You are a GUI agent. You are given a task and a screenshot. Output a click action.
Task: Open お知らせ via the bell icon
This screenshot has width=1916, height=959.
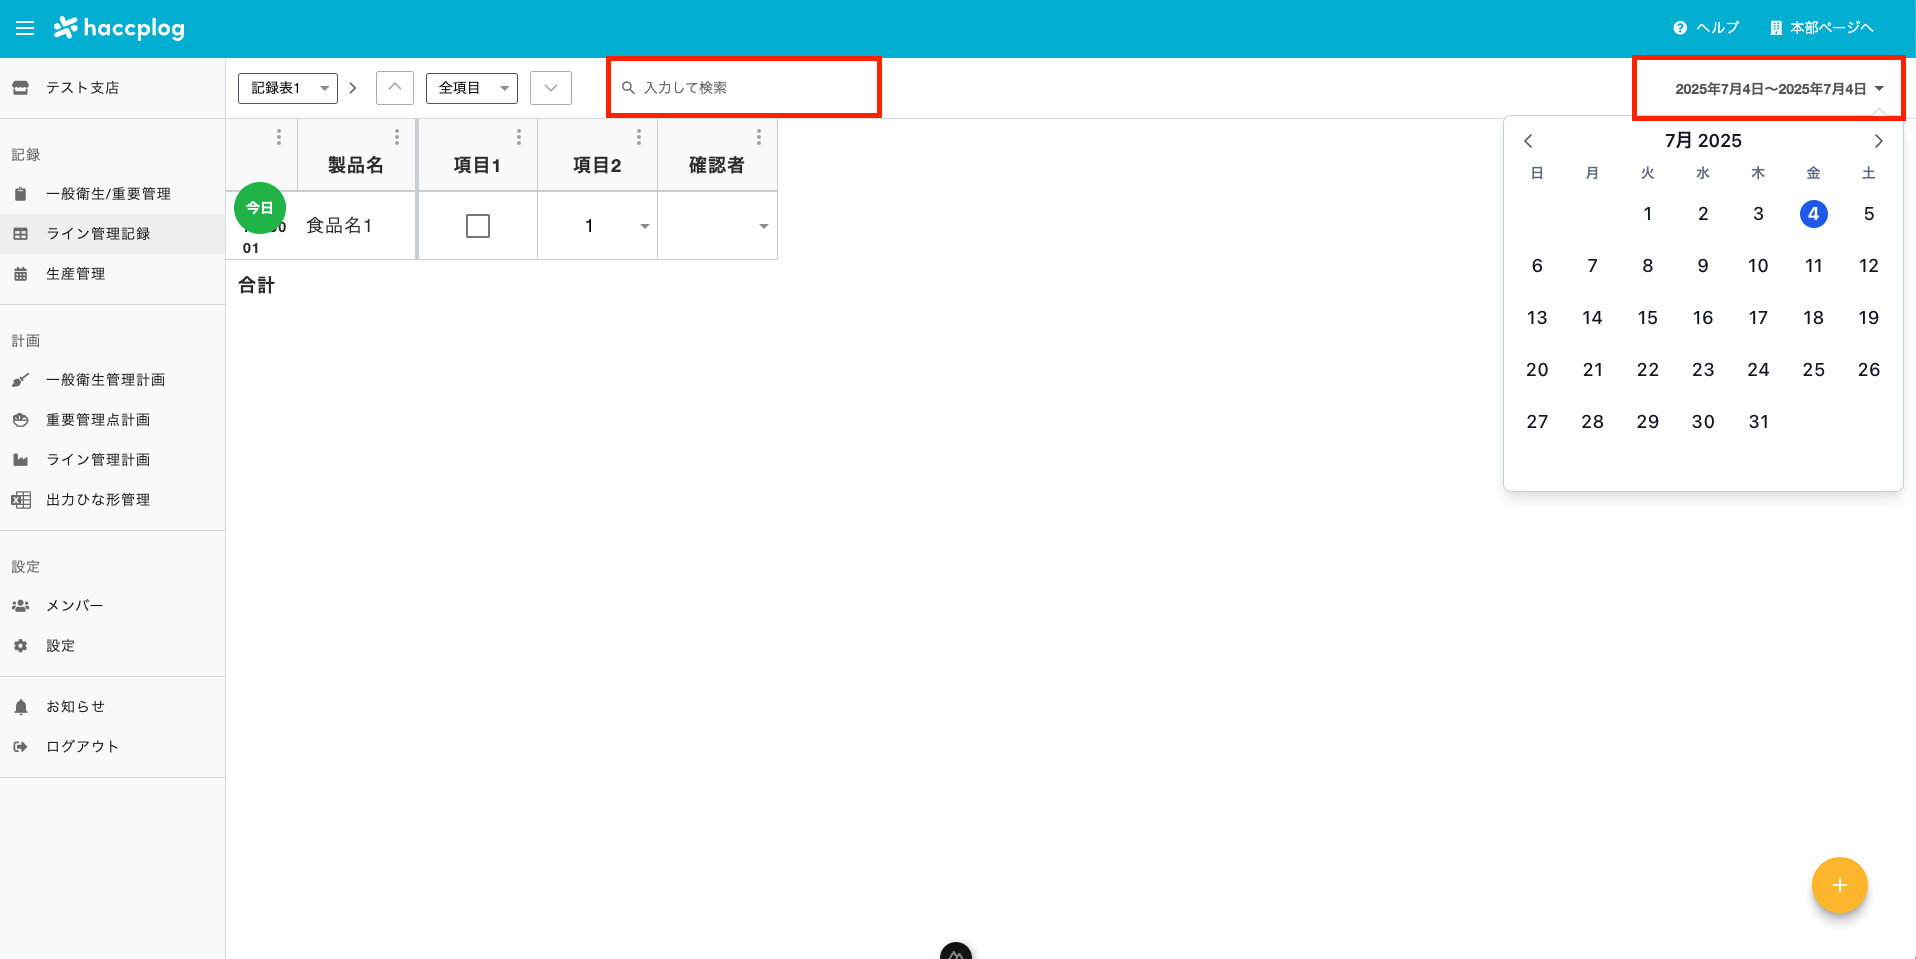click(x=22, y=705)
